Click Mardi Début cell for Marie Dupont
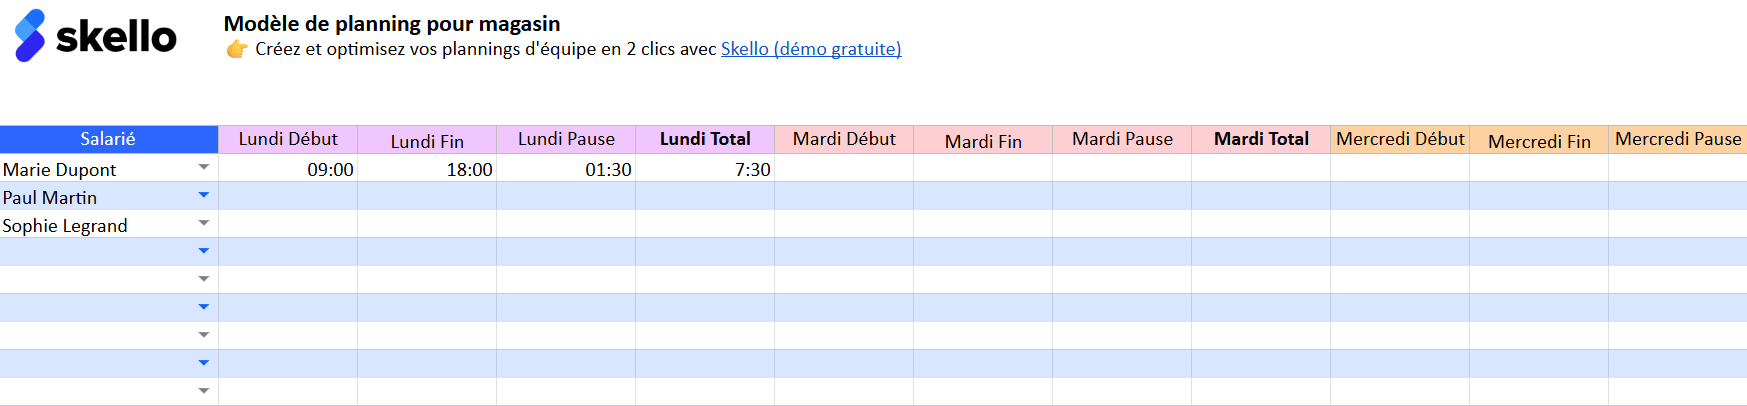The image size is (1747, 406). point(844,168)
